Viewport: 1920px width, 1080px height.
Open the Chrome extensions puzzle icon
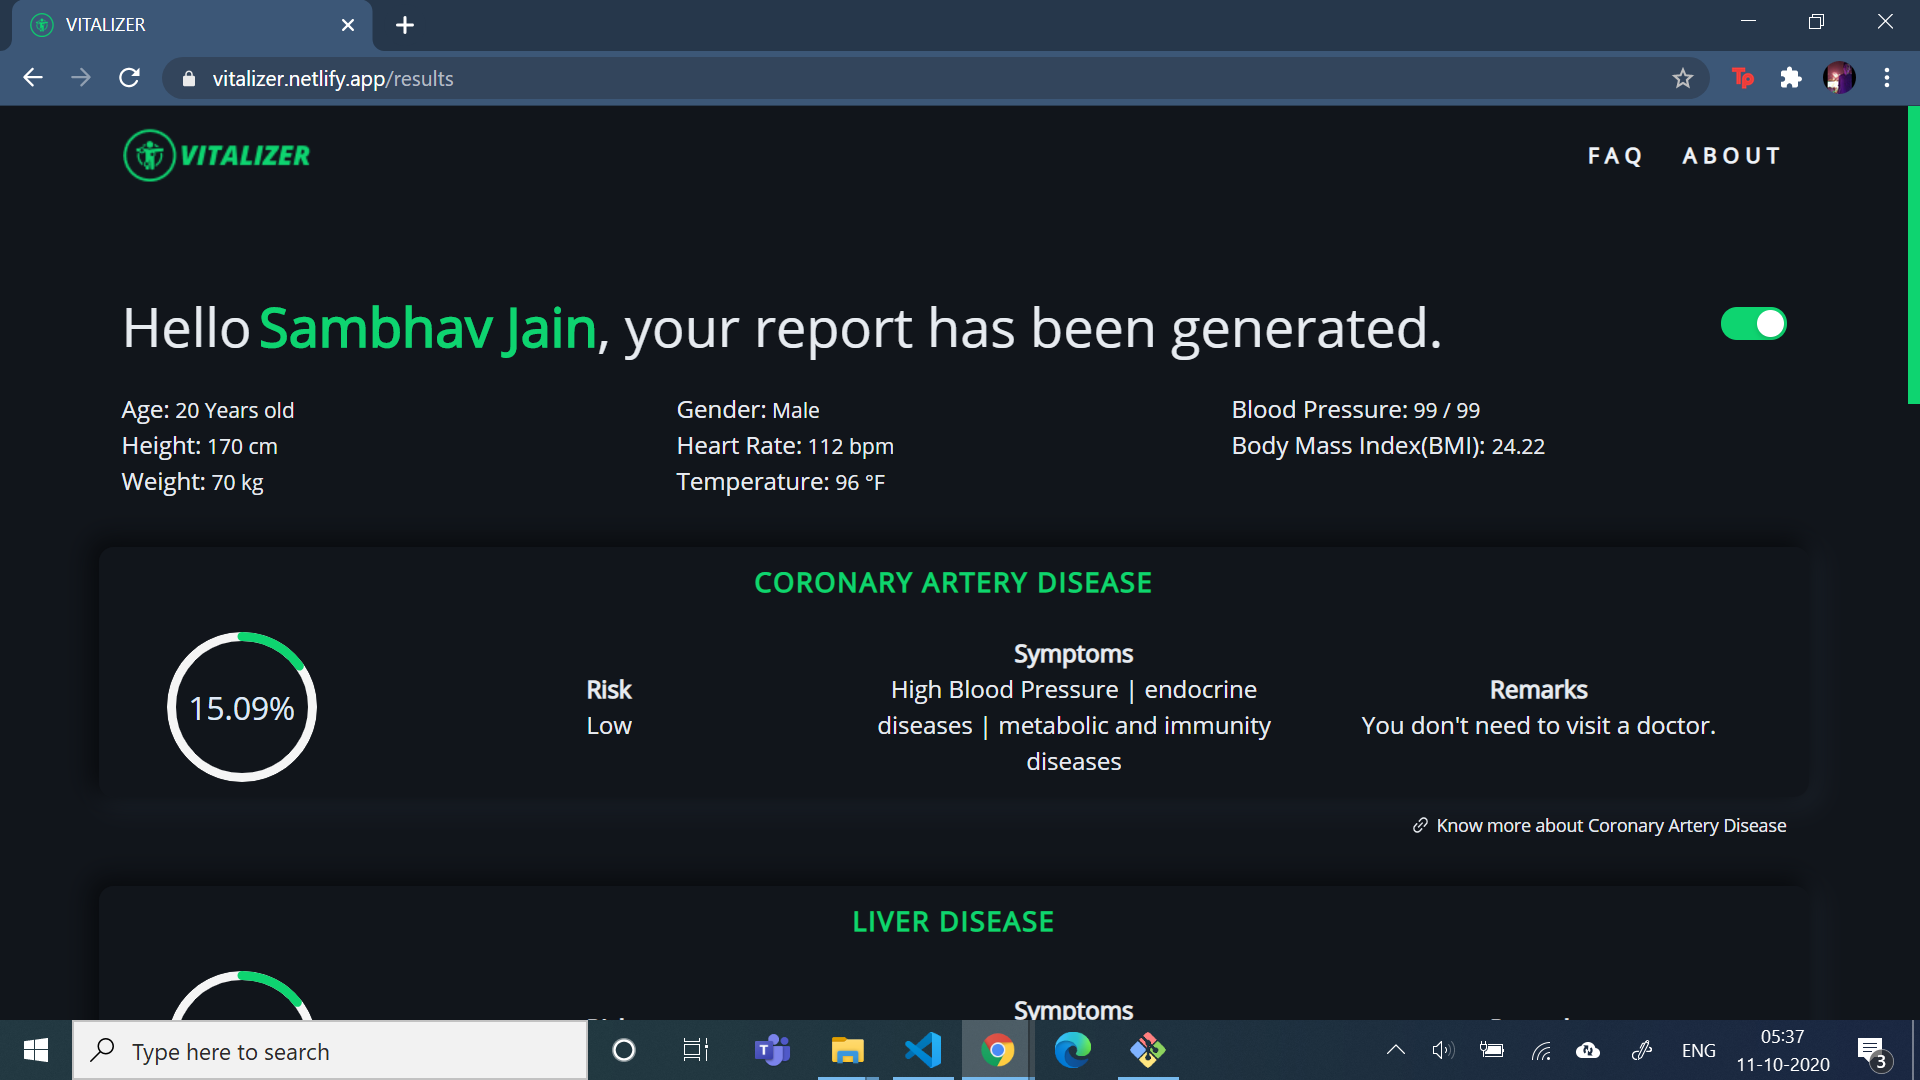point(1790,78)
